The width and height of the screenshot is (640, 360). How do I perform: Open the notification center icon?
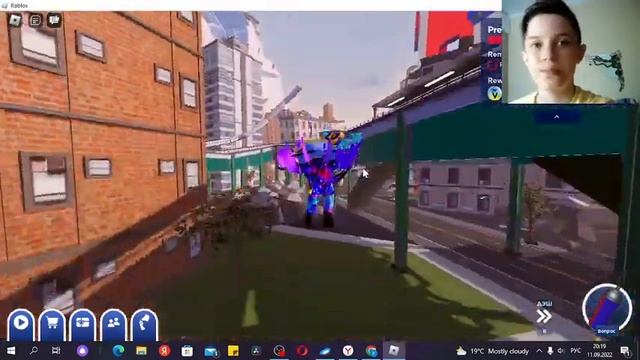[x=625, y=351]
